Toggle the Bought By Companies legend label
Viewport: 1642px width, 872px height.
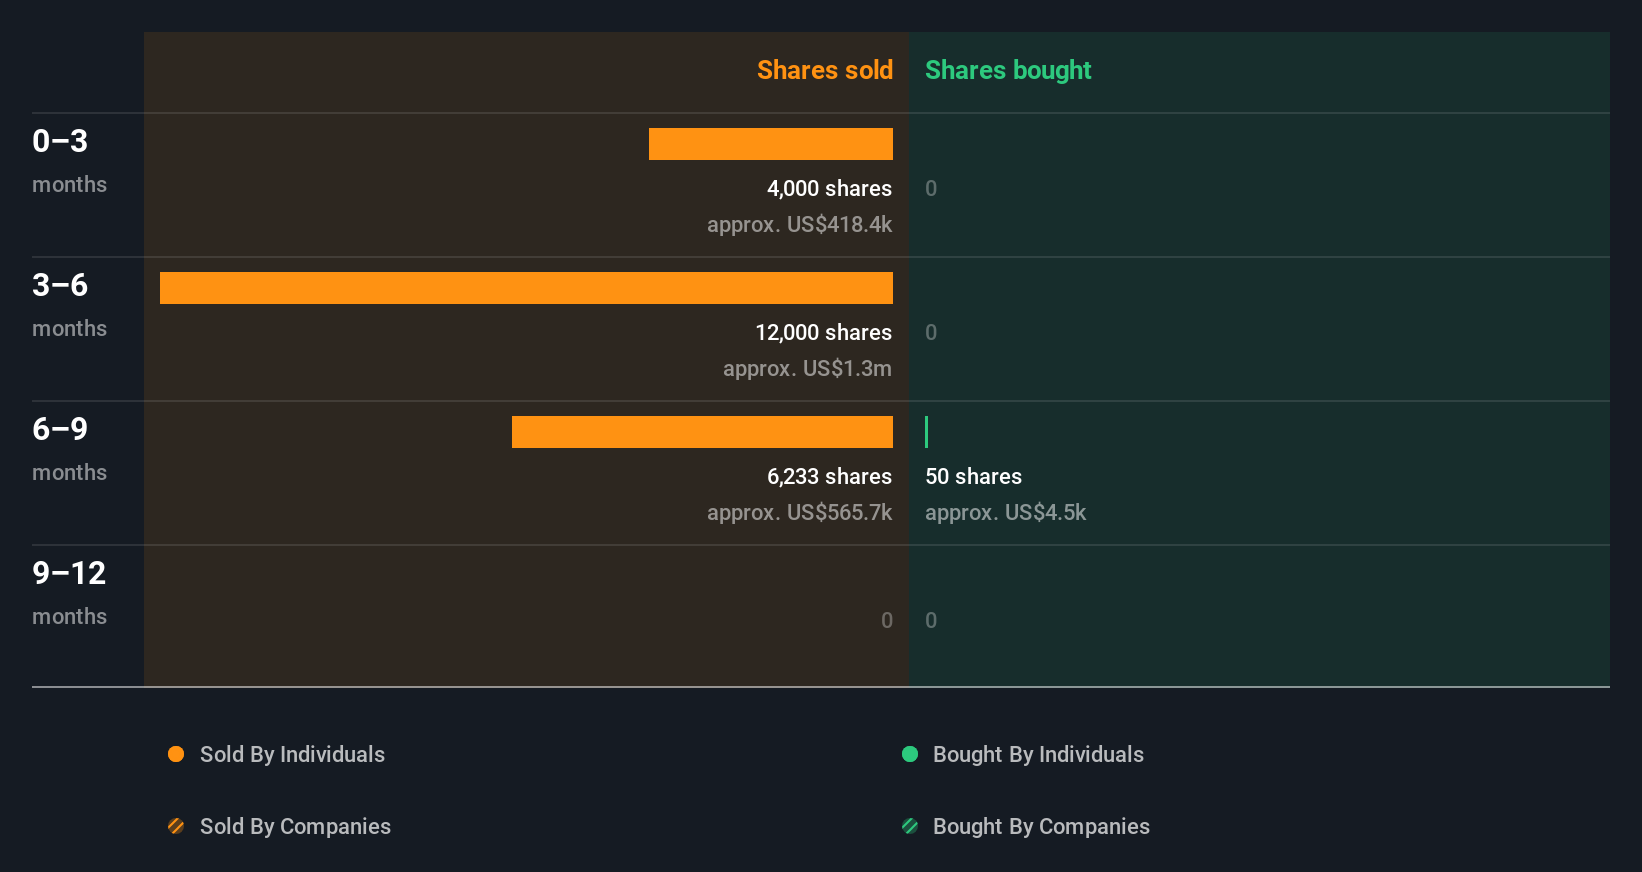coord(1041,826)
